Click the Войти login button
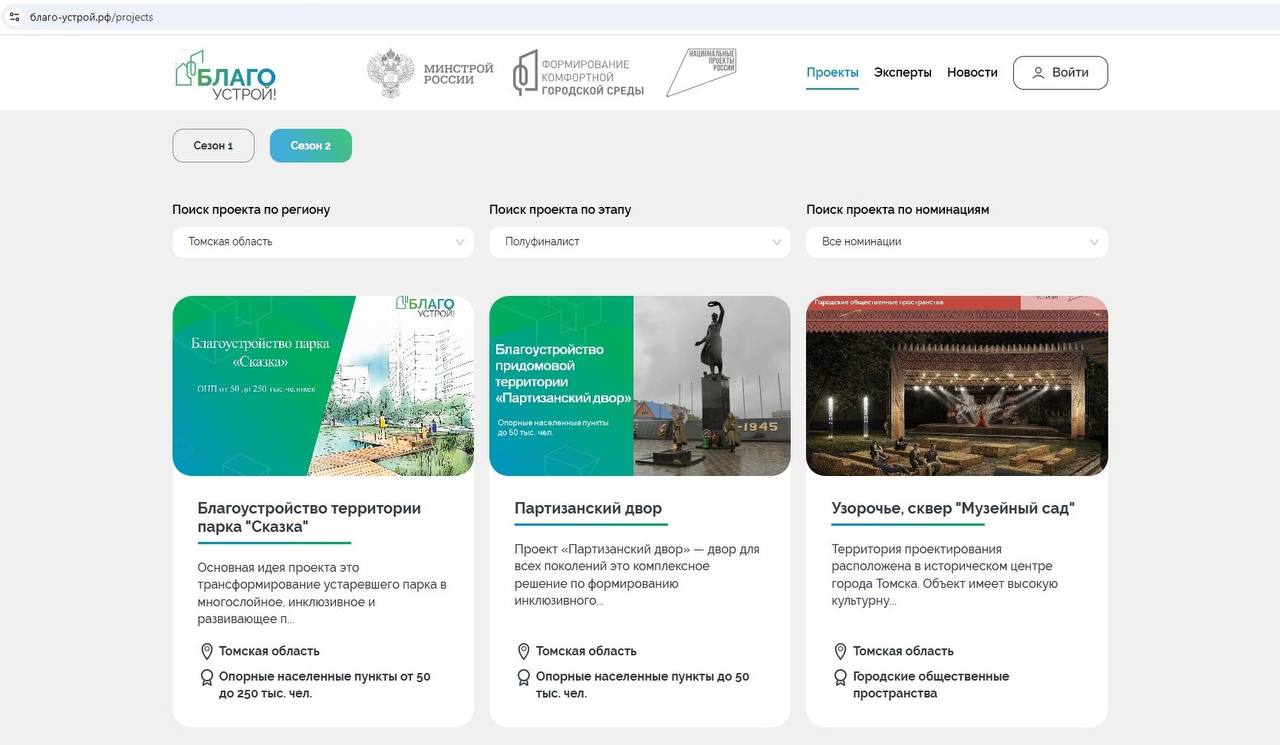This screenshot has height=745, width=1280. pos(1060,73)
